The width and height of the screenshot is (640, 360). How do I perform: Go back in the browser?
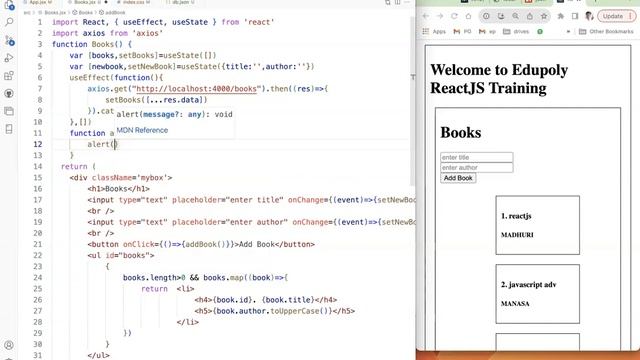(426, 16)
